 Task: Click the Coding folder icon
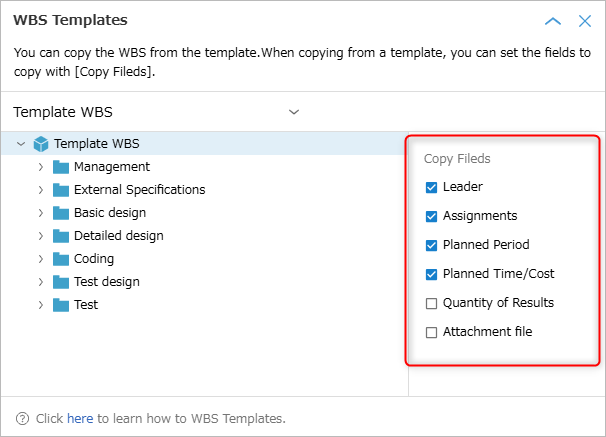click(61, 259)
